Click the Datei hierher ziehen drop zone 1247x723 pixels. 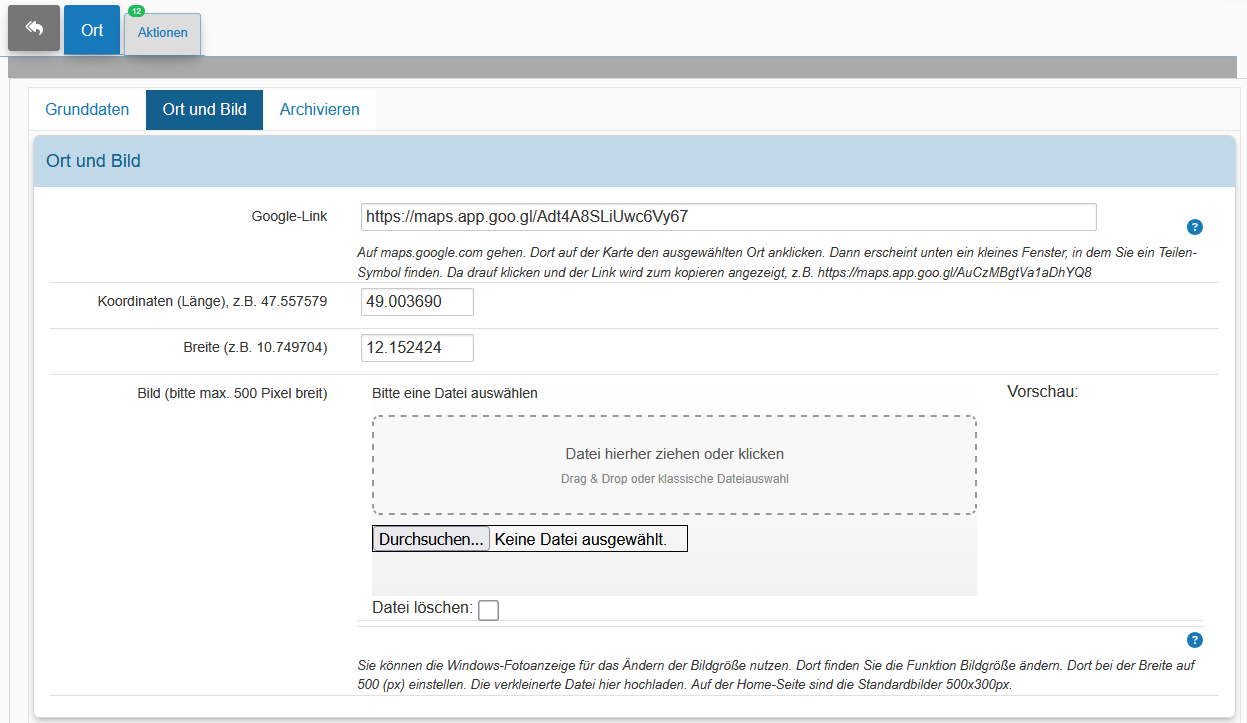pyautogui.click(x=674, y=465)
